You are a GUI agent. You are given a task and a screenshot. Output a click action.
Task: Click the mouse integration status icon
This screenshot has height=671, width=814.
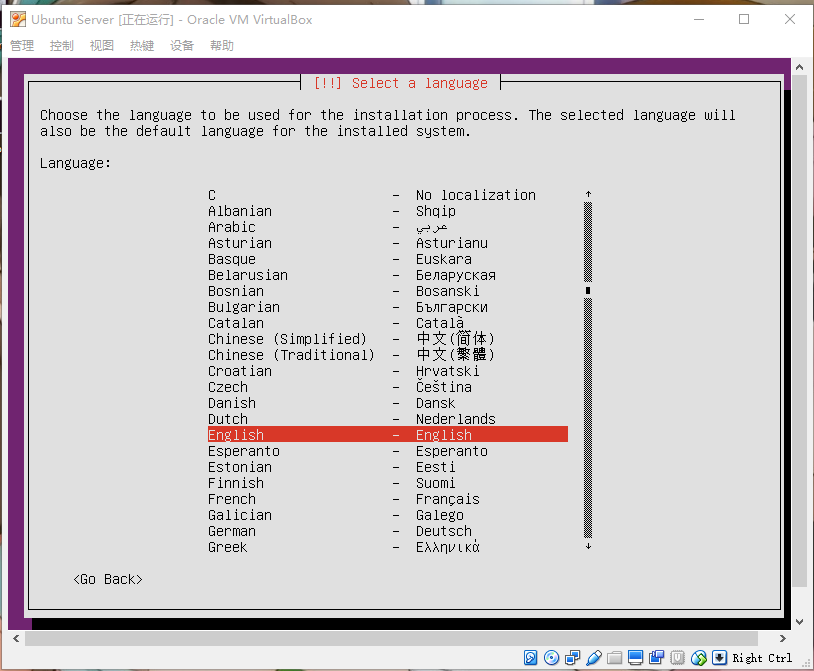pos(699,658)
